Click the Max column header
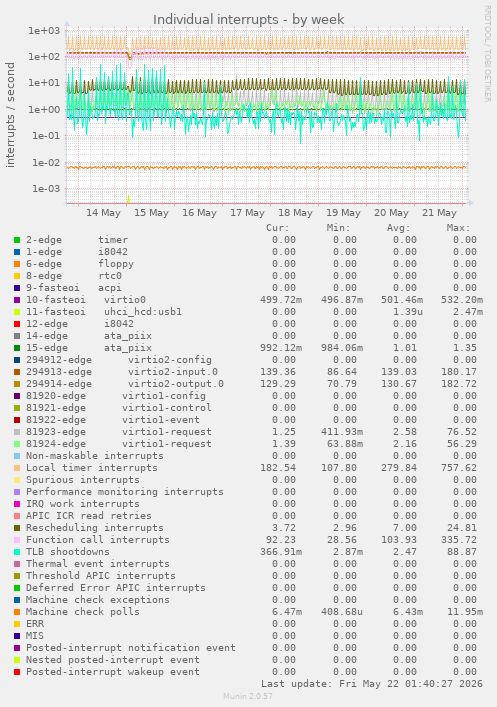 point(458,228)
